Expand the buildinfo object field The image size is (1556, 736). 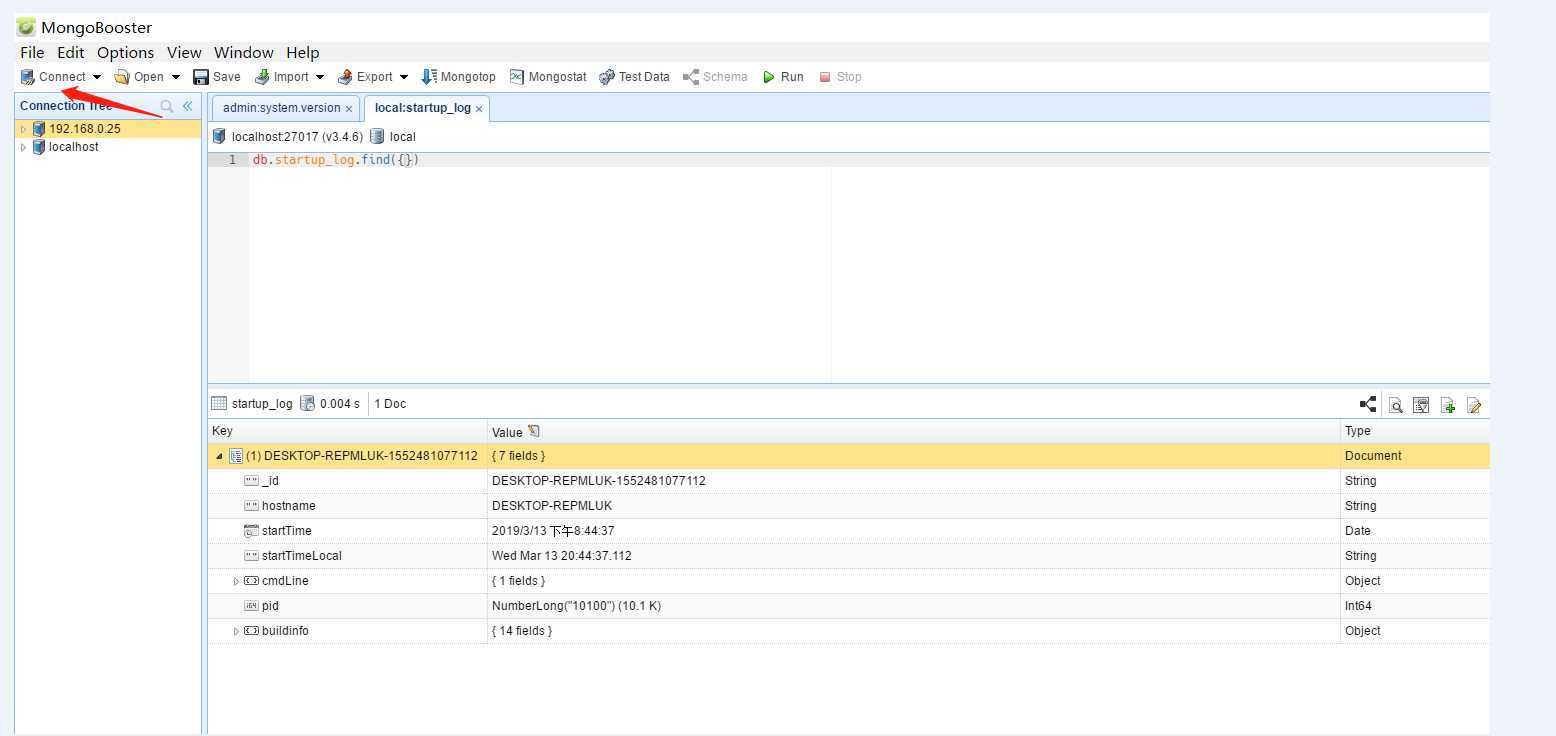click(236, 631)
